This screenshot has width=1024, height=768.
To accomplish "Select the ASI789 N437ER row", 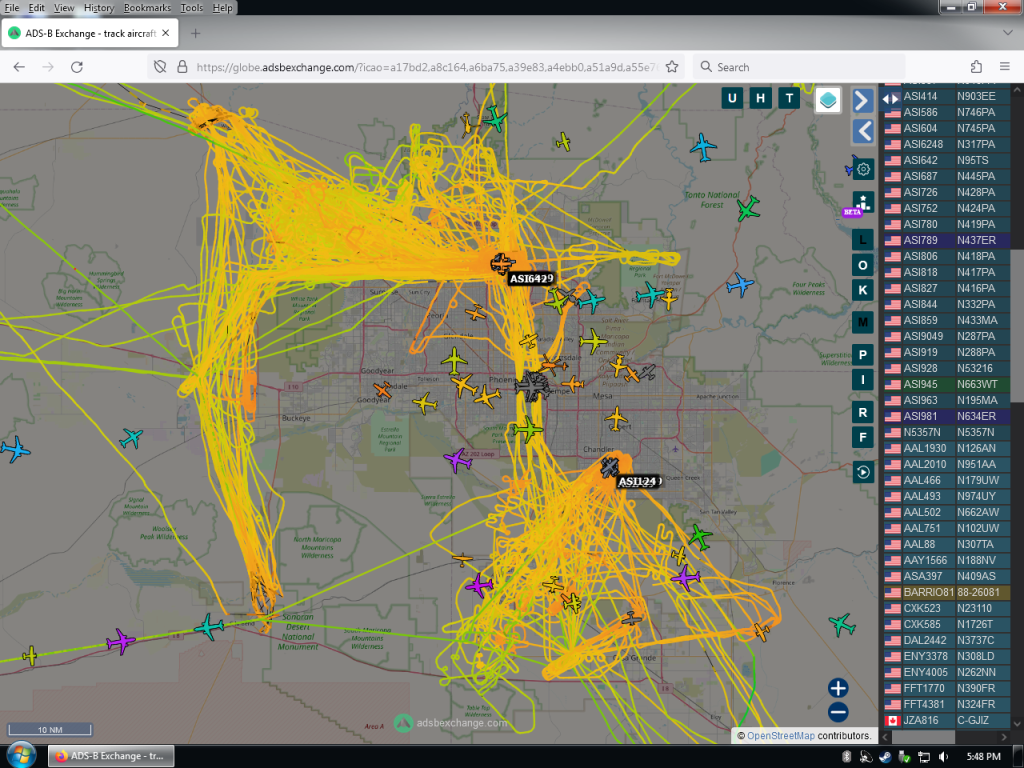I will click(947, 240).
